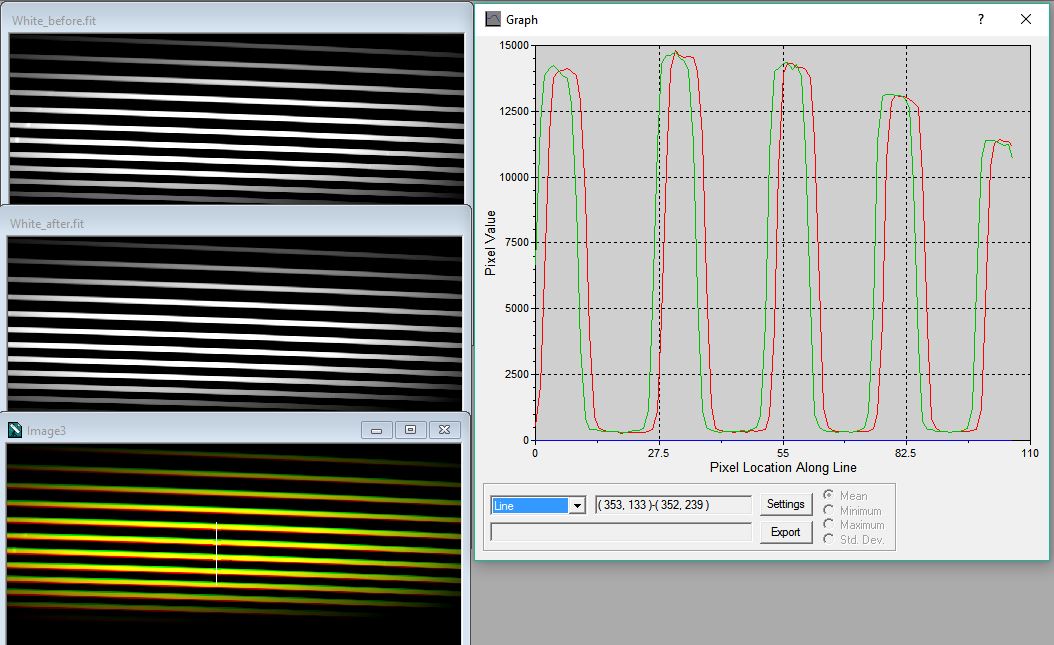Close the Image3 window
This screenshot has height=645, width=1054.
[x=444, y=430]
